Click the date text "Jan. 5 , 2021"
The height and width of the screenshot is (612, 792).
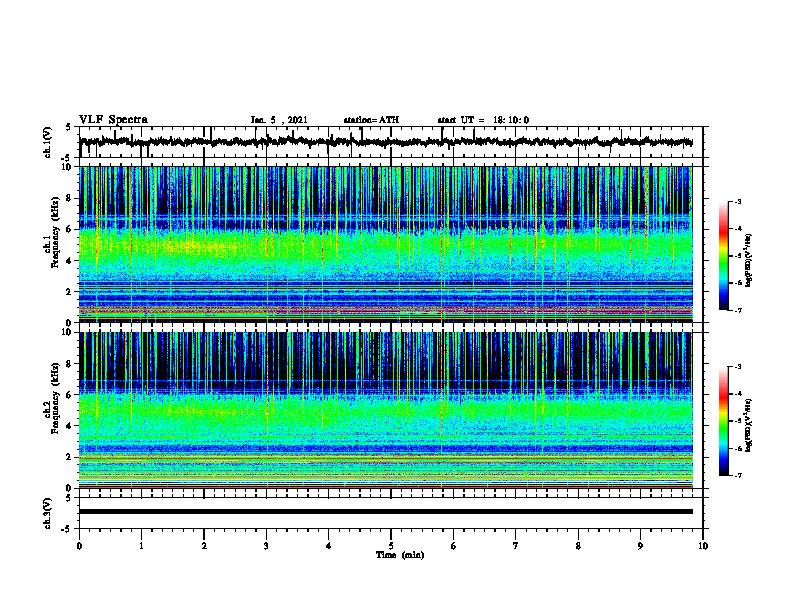click(x=279, y=120)
